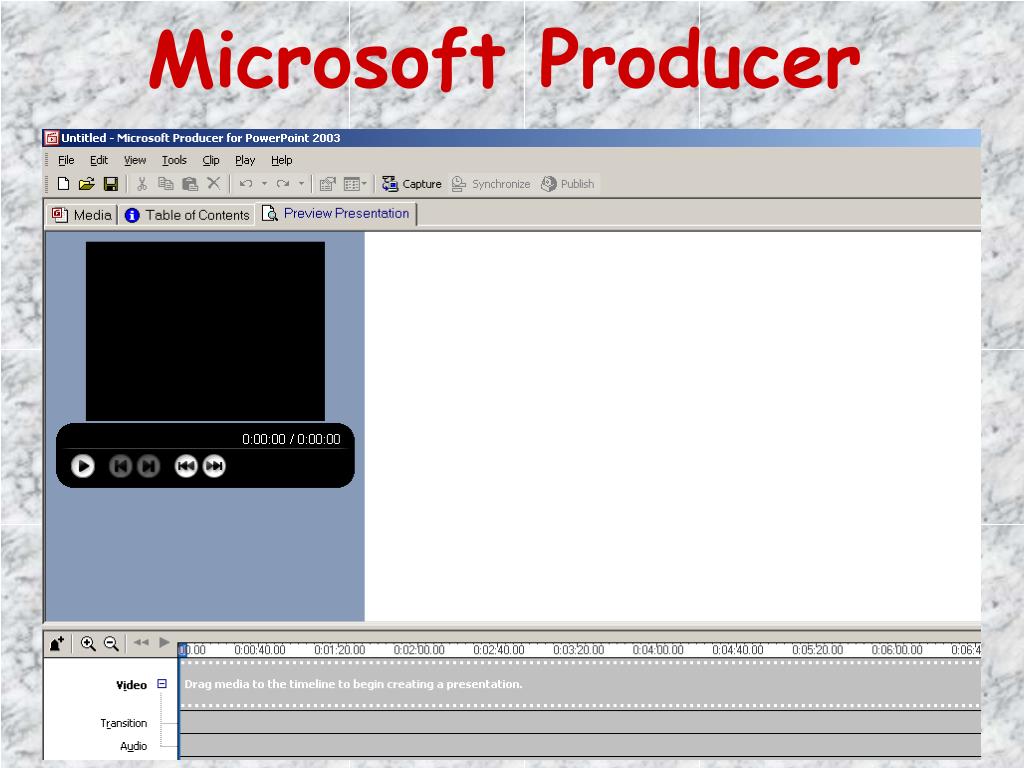The width and height of the screenshot is (1024, 768).
Task: Click the Next Frame player button
Action: pyautogui.click(x=149, y=466)
